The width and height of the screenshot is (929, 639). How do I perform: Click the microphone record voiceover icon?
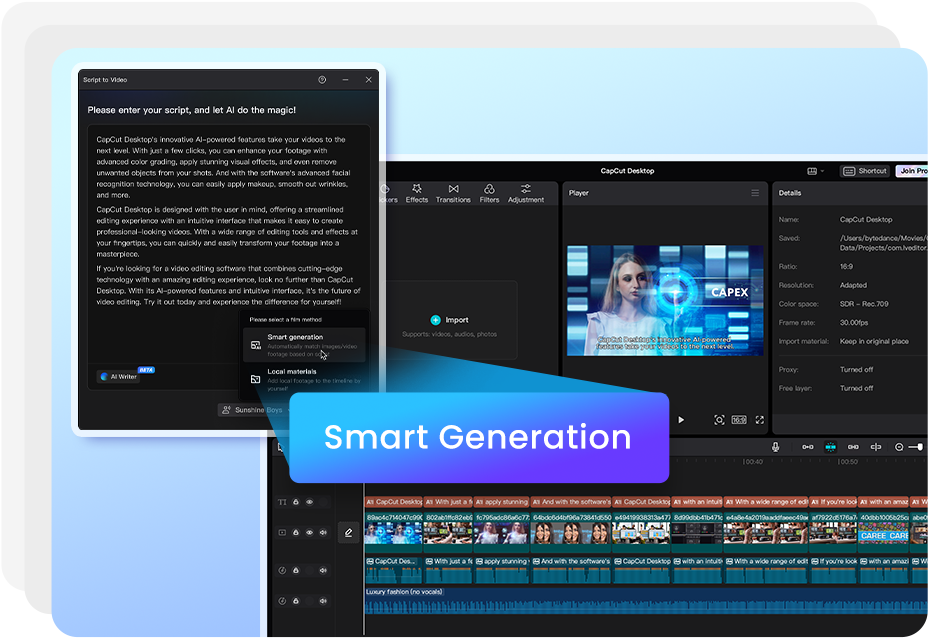(x=776, y=447)
